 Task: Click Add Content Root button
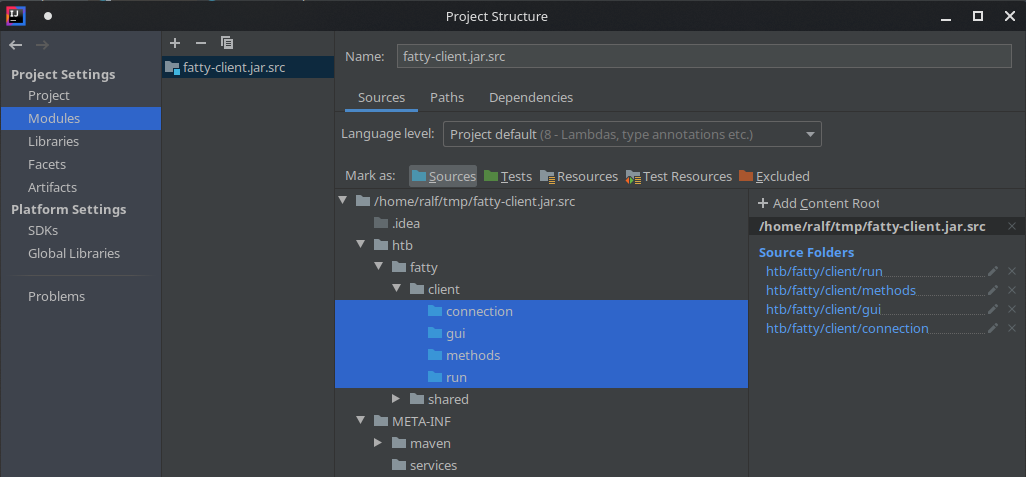pos(818,203)
